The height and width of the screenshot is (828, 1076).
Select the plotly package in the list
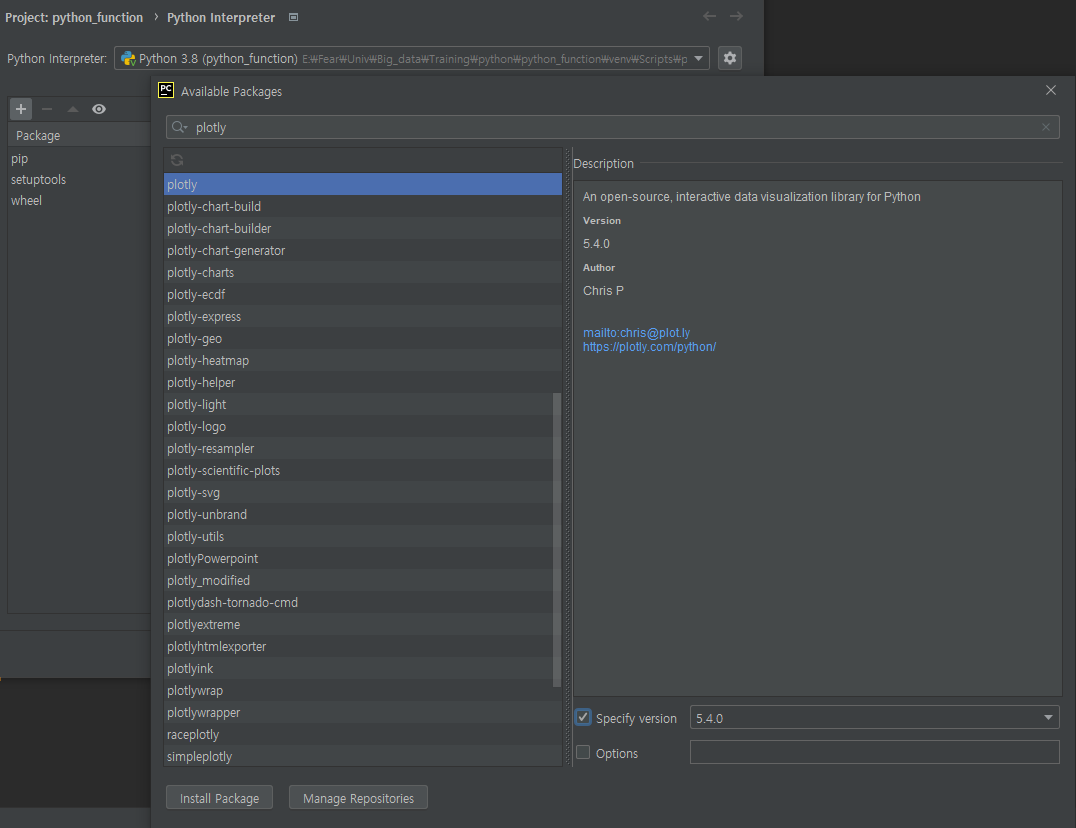[x=362, y=184]
